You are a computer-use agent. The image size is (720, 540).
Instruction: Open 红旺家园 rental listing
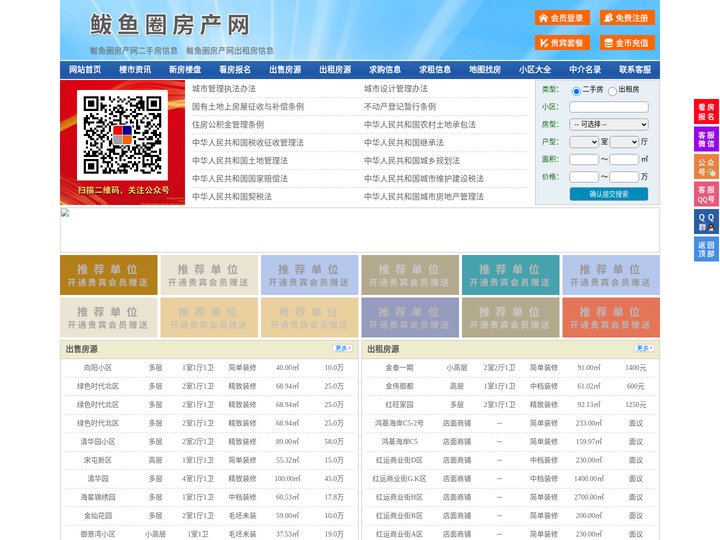pos(399,405)
